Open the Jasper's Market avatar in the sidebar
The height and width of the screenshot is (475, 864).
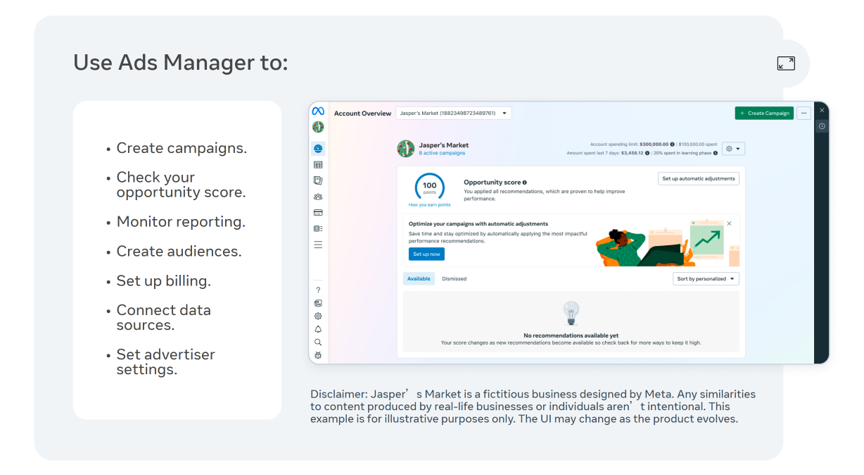318,127
